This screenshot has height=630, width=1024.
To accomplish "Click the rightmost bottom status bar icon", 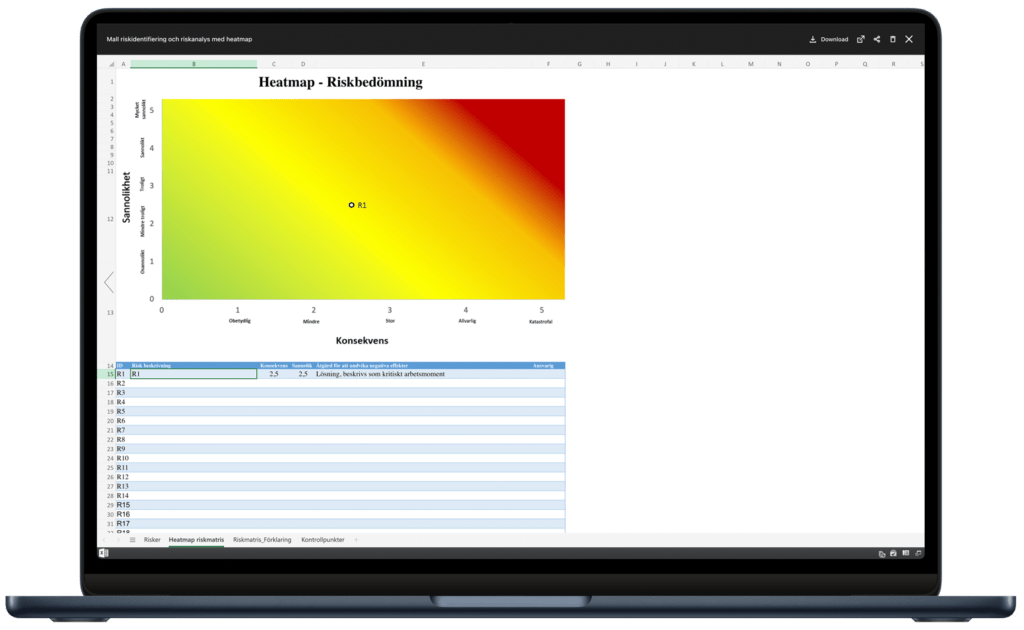I will click(x=916, y=553).
